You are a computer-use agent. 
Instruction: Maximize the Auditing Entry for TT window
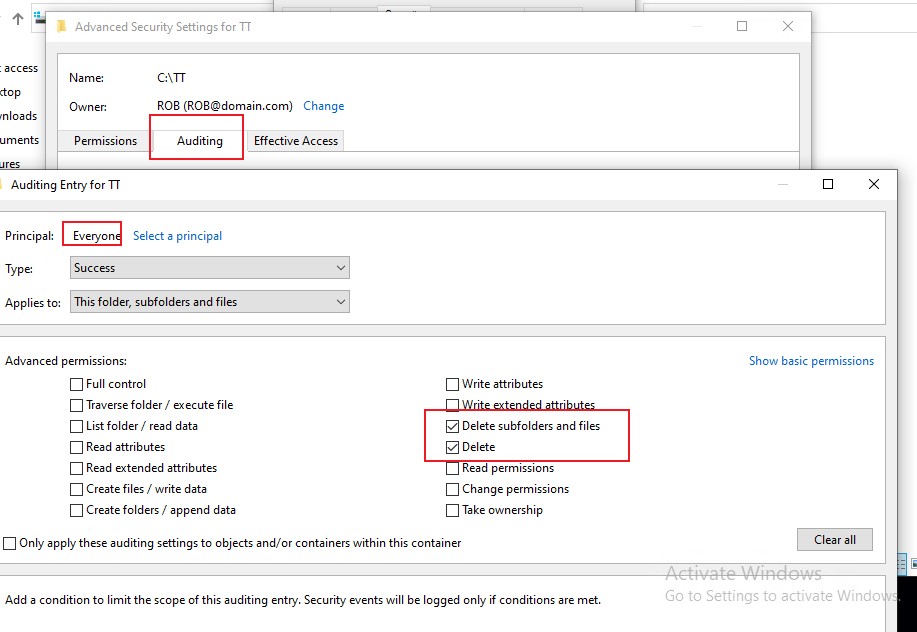828,184
